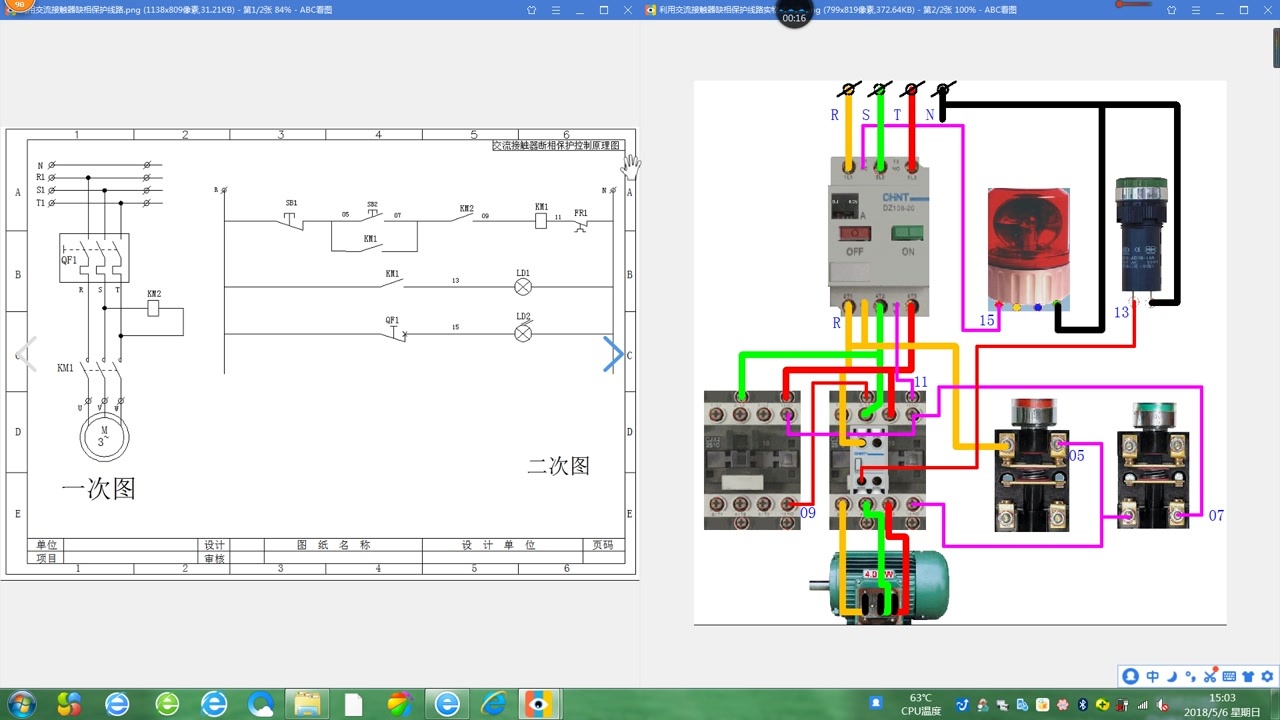
Task: Open the colorful fan-shaped app in the taskbar
Action: tap(399, 704)
